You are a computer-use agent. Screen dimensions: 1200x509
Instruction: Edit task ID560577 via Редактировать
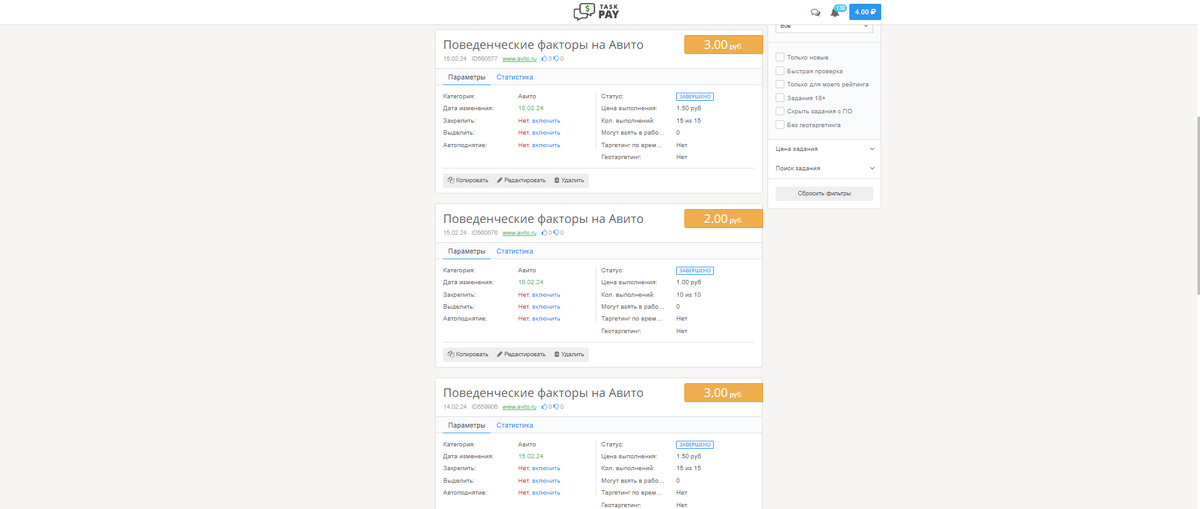[x=521, y=180]
